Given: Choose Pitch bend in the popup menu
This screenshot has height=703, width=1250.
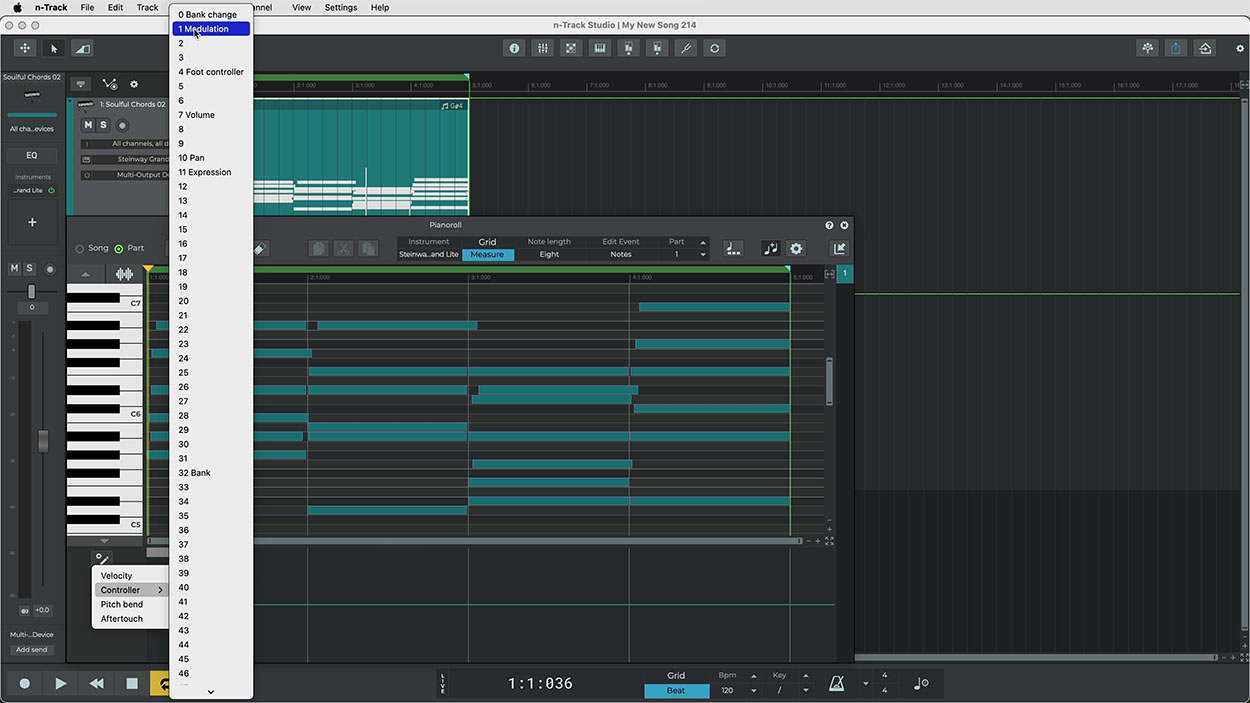Looking at the screenshot, I should click(122, 605).
